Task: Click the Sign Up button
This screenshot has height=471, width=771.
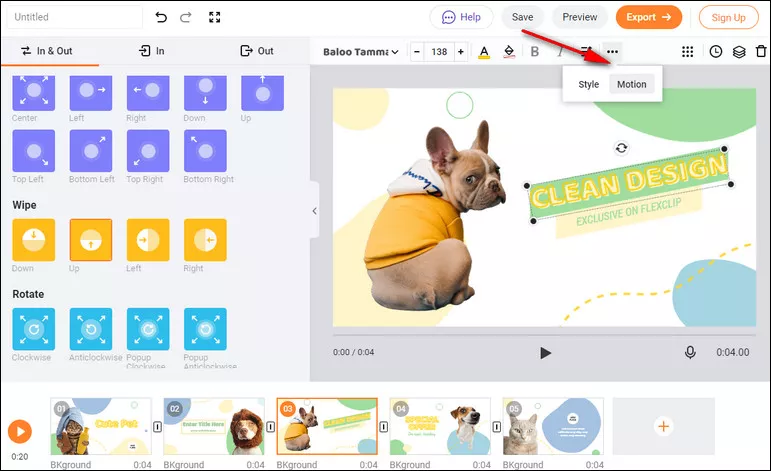Action: pyautogui.click(x=728, y=18)
